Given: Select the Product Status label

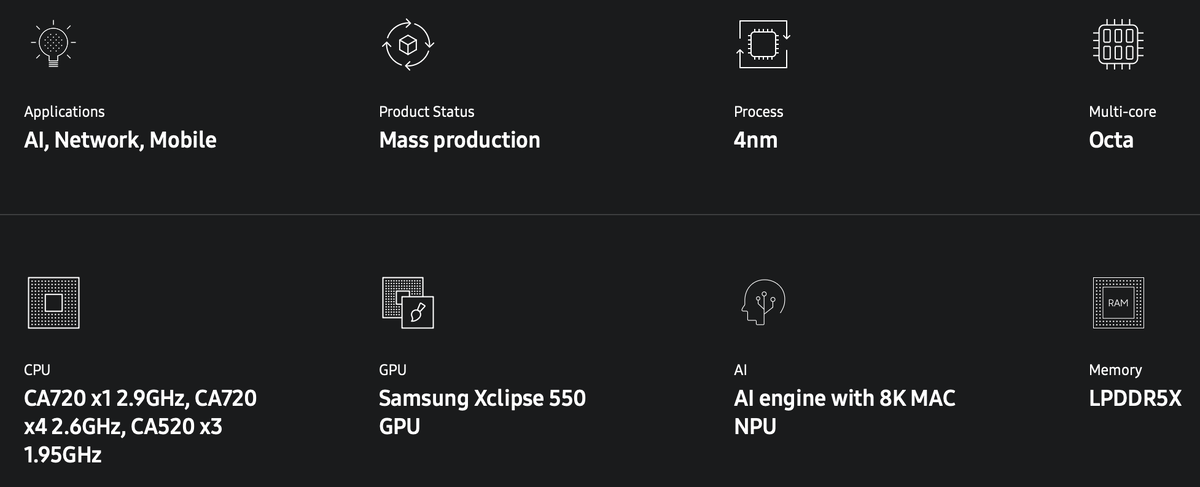Looking at the screenshot, I should tap(426, 112).
